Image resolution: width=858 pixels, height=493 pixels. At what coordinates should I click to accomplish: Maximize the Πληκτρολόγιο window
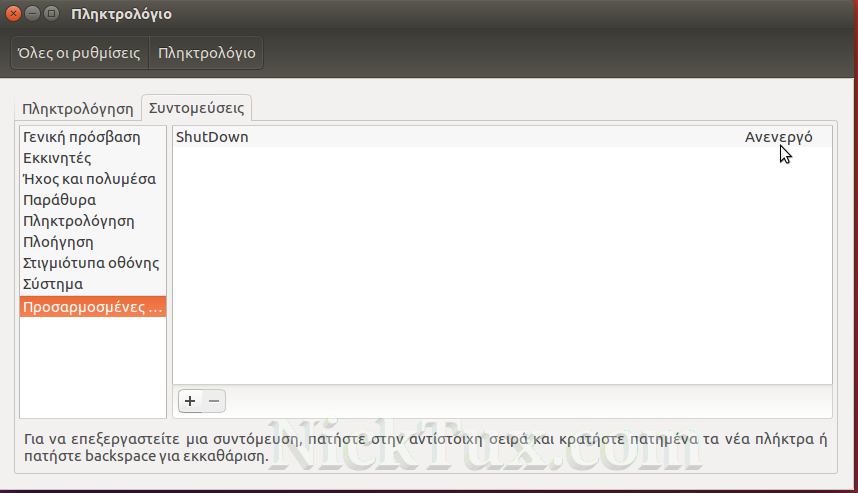click(52, 14)
